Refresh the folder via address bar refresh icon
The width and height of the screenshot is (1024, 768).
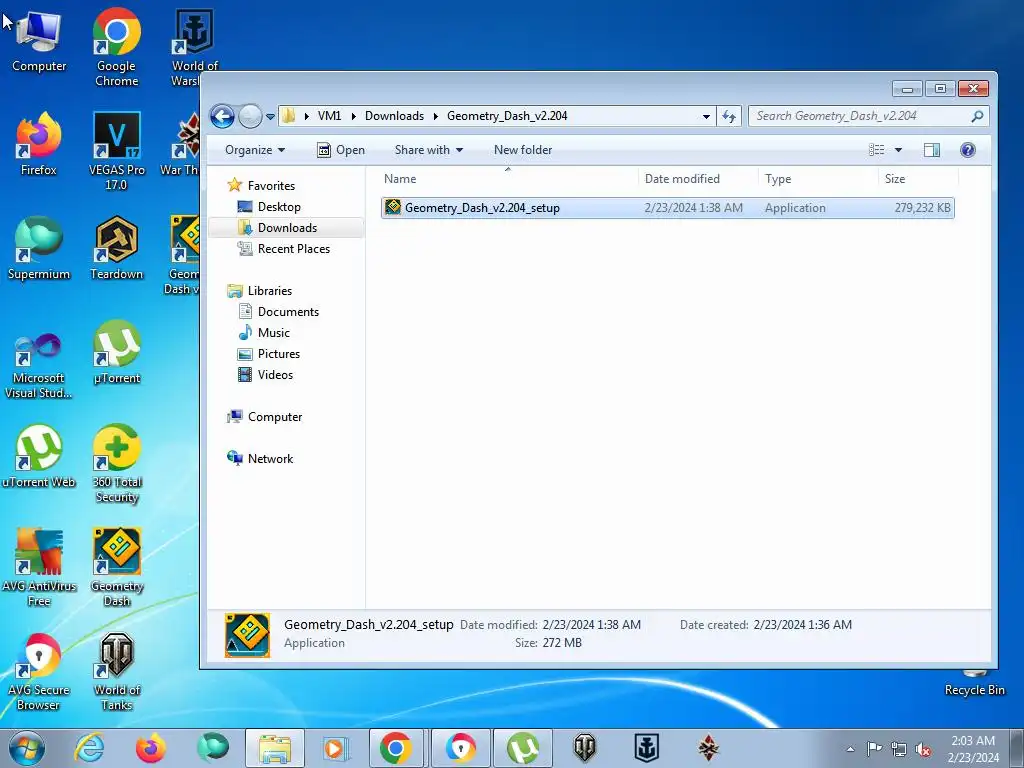[x=729, y=116]
